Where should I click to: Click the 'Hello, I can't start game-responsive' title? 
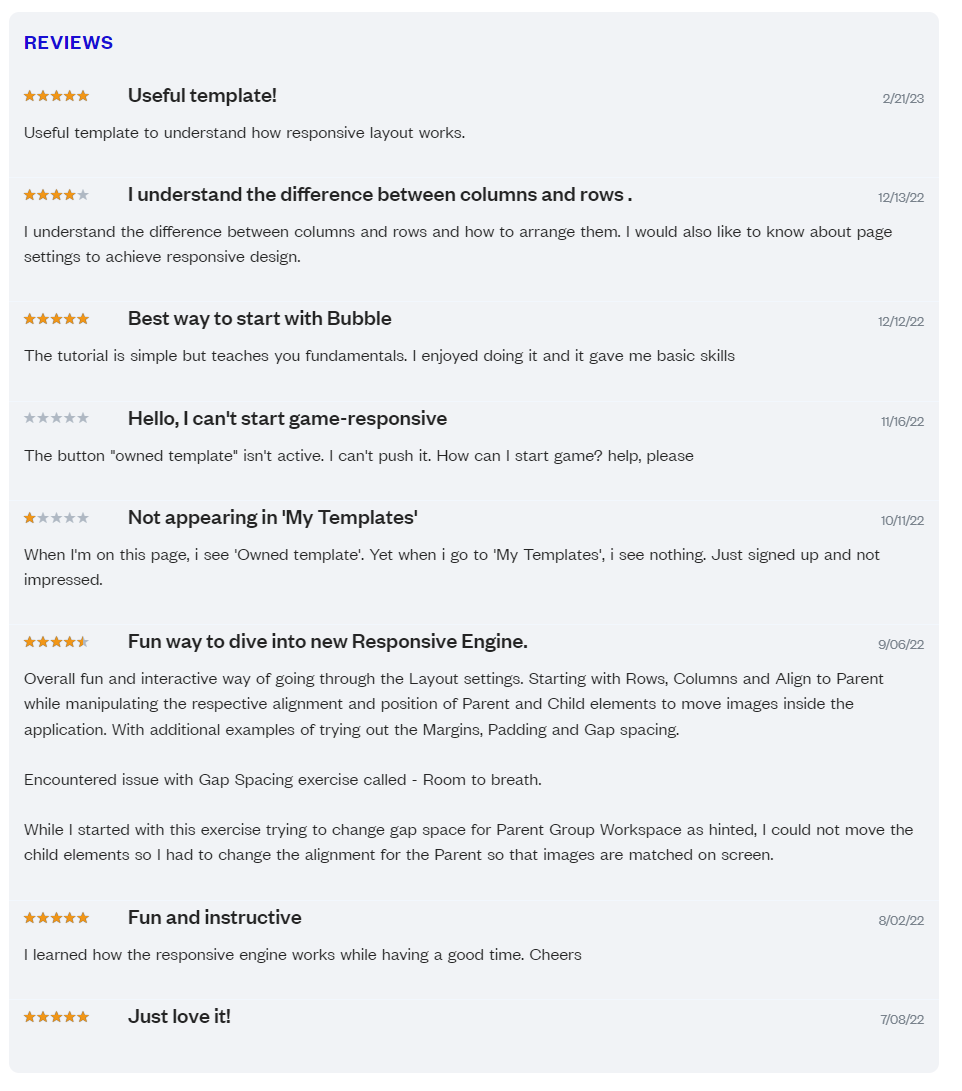[x=287, y=418]
